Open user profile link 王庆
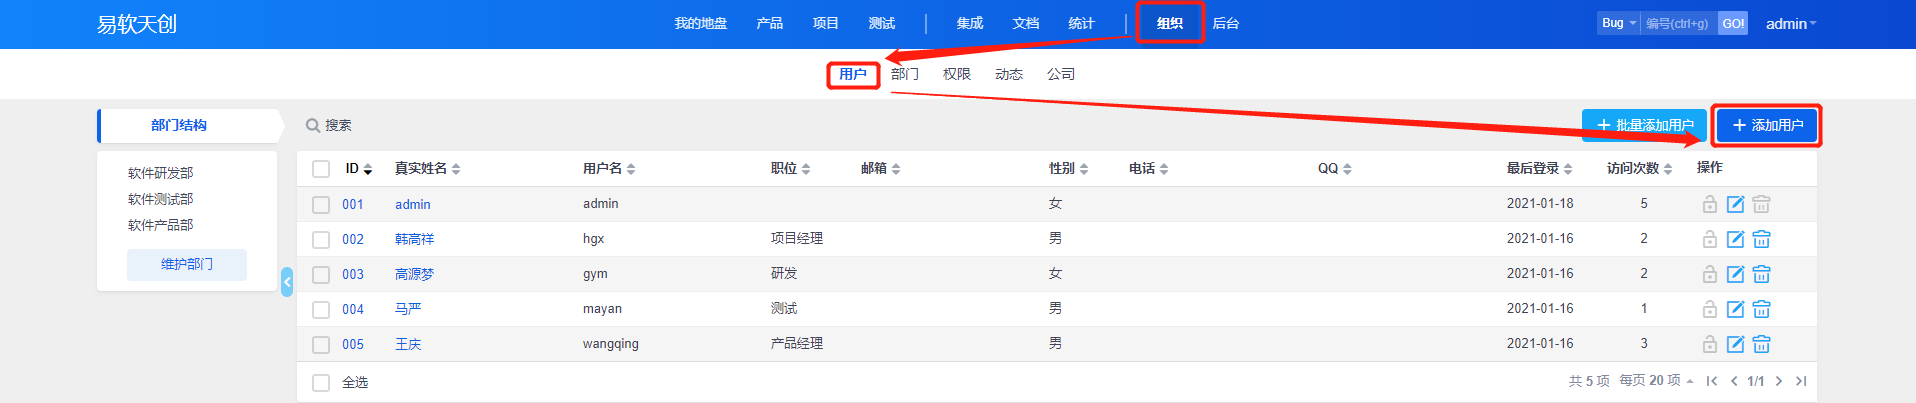Screen dimensions: 1916x403 click(x=408, y=344)
